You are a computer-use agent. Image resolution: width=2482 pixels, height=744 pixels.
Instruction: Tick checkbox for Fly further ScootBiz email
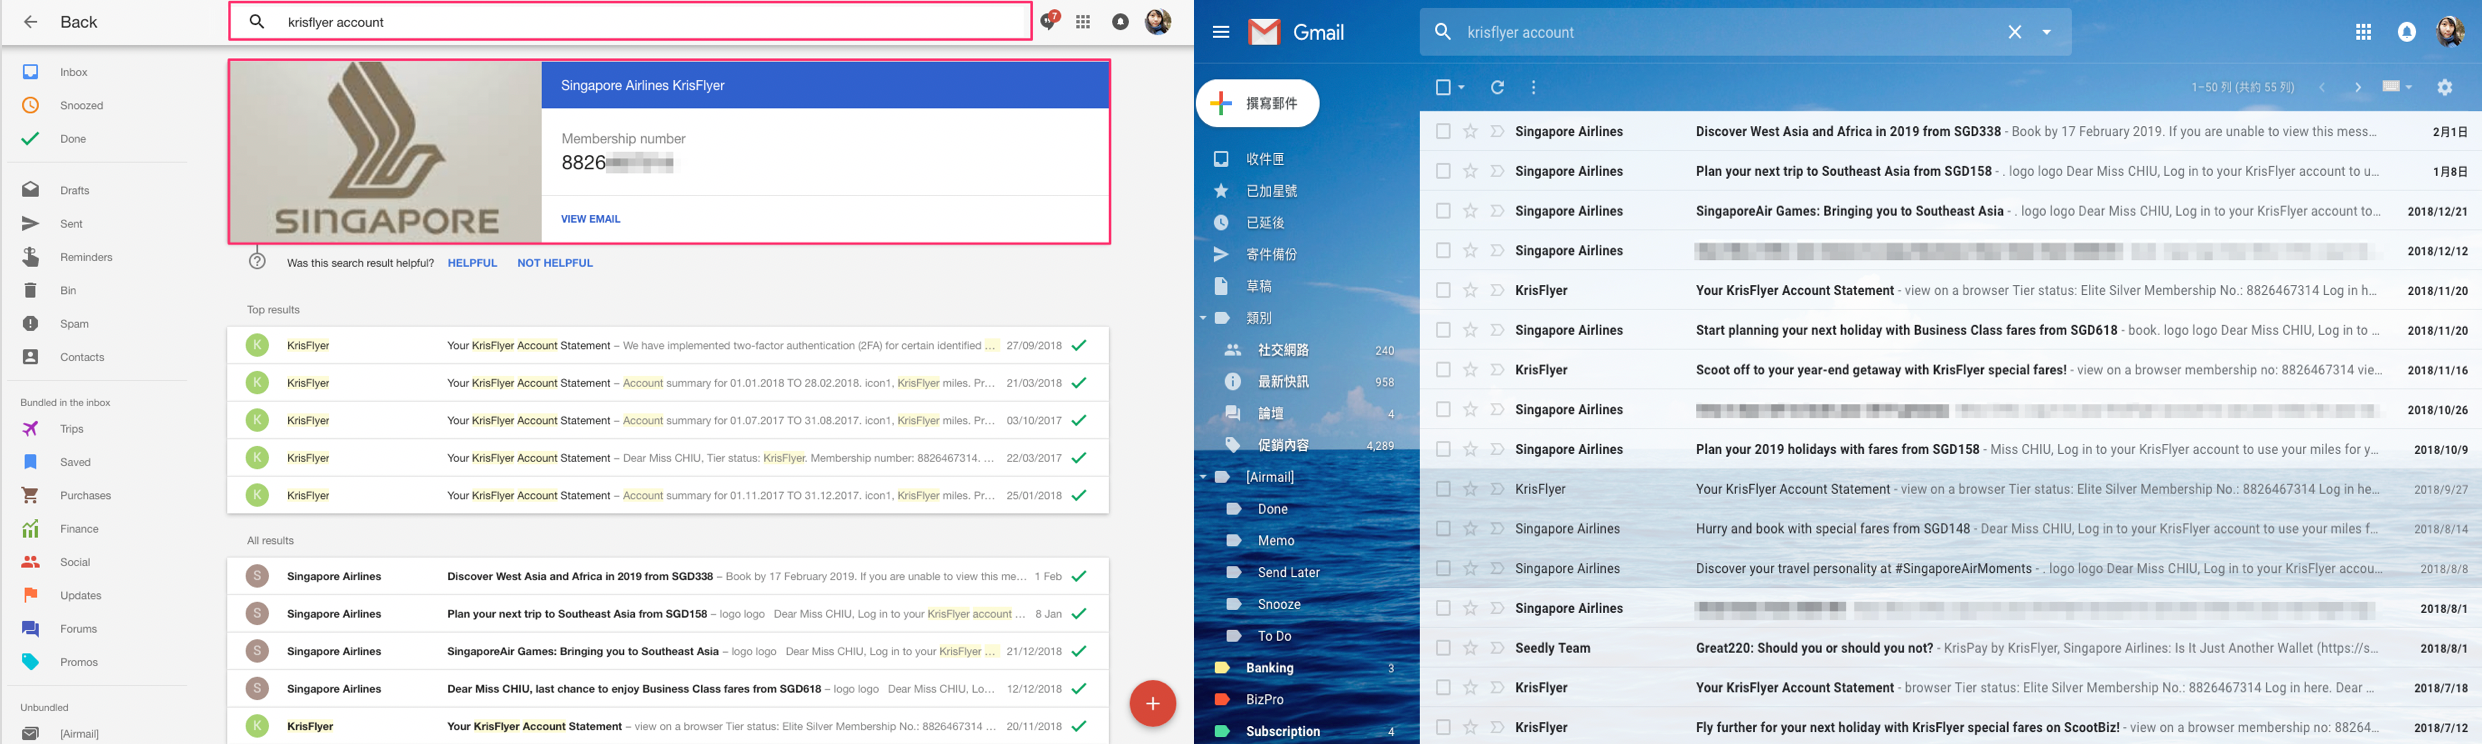point(1443,727)
